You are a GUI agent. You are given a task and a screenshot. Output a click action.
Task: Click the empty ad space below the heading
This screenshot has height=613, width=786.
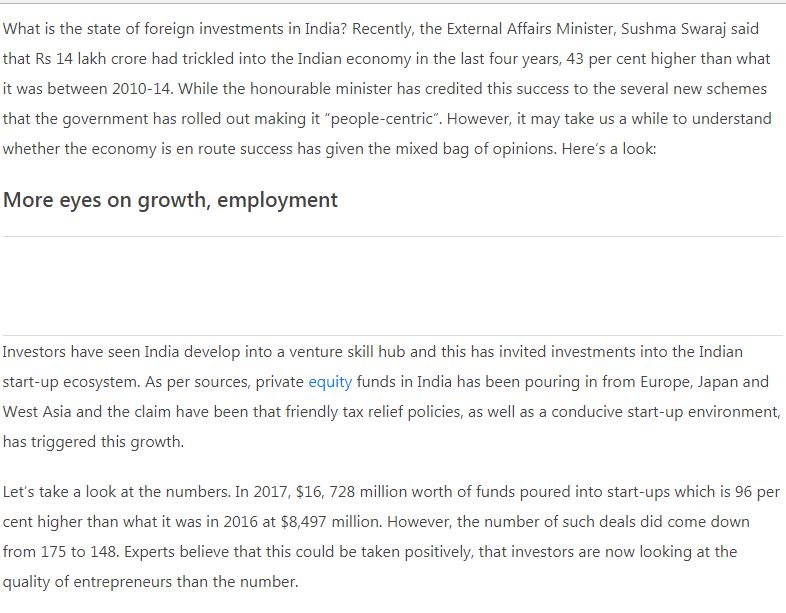392,286
